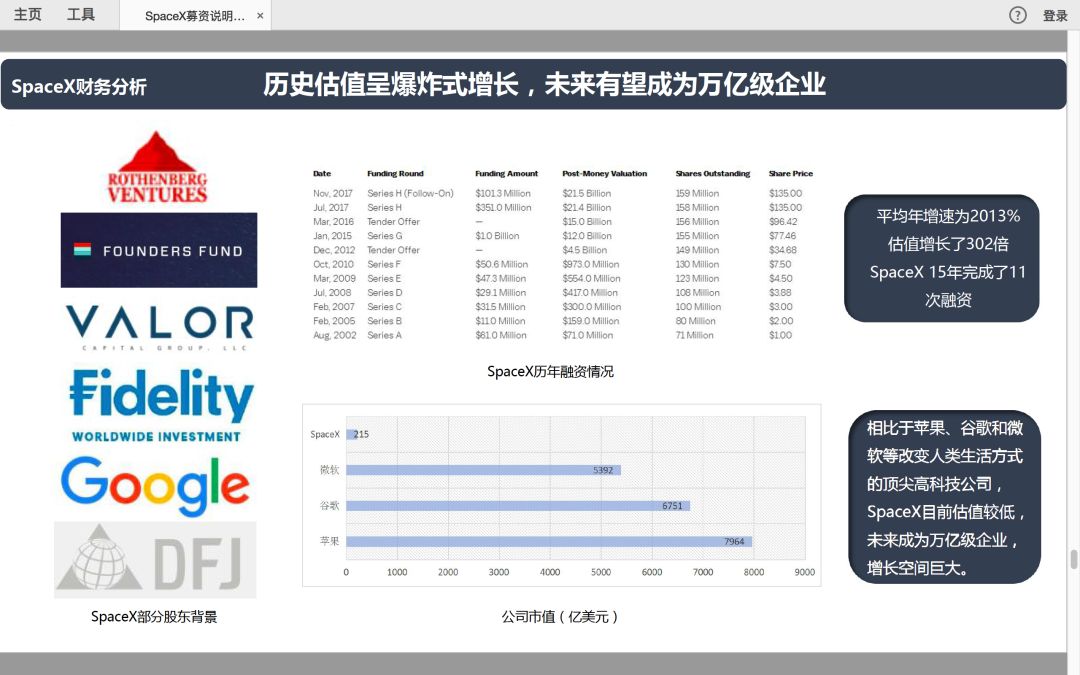Click the 'Feb, 2007' date cell
The width and height of the screenshot is (1080, 675).
point(334,307)
